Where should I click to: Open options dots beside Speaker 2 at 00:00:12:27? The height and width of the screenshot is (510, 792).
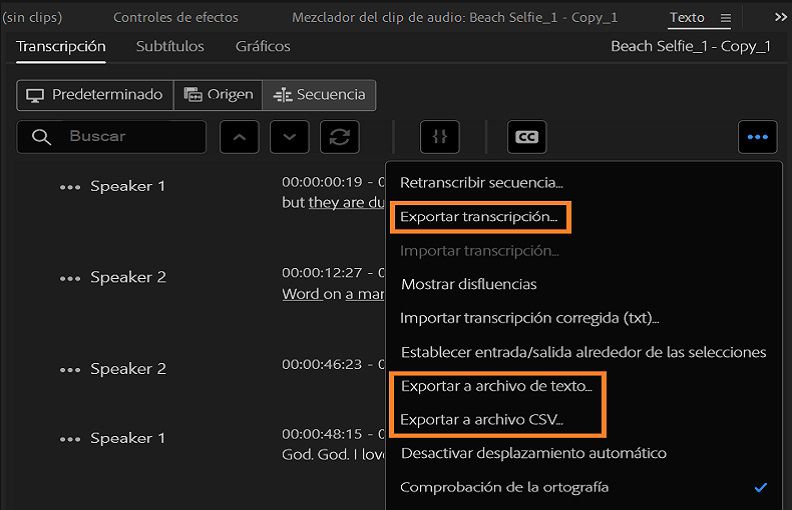pyautogui.click(x=70, y=278)
